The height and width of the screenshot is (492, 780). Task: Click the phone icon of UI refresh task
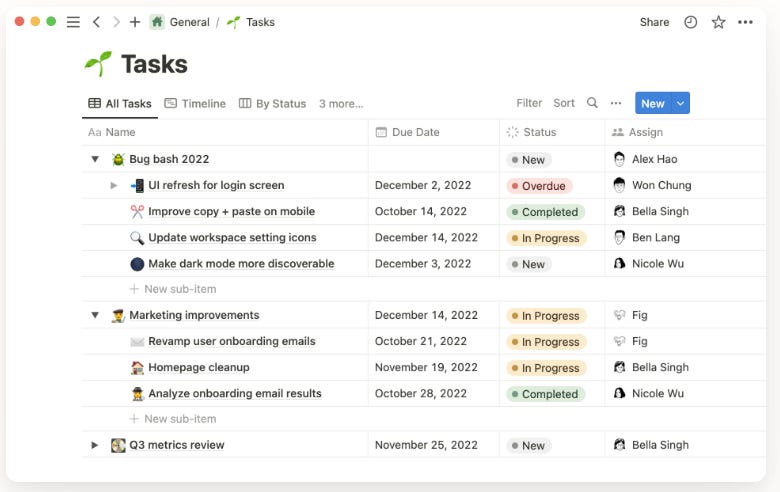point(137,186)
